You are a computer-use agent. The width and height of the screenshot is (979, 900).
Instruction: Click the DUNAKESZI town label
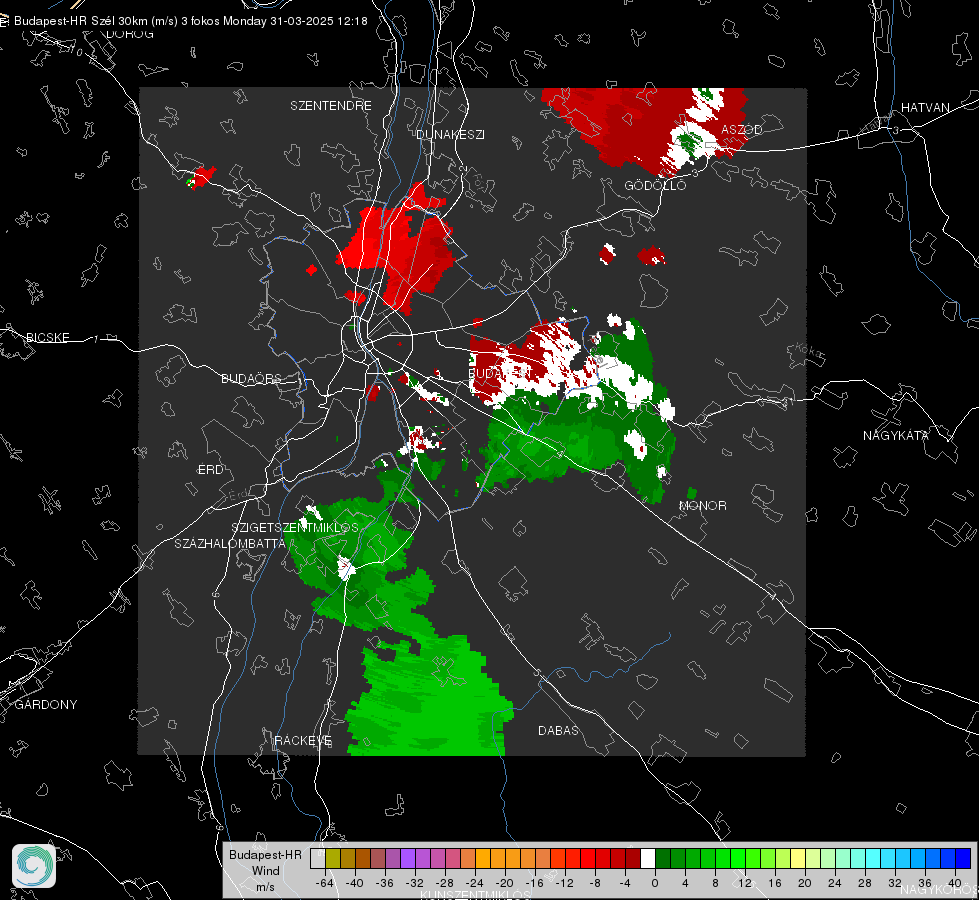pyautogui.click(x=450, y=134)
